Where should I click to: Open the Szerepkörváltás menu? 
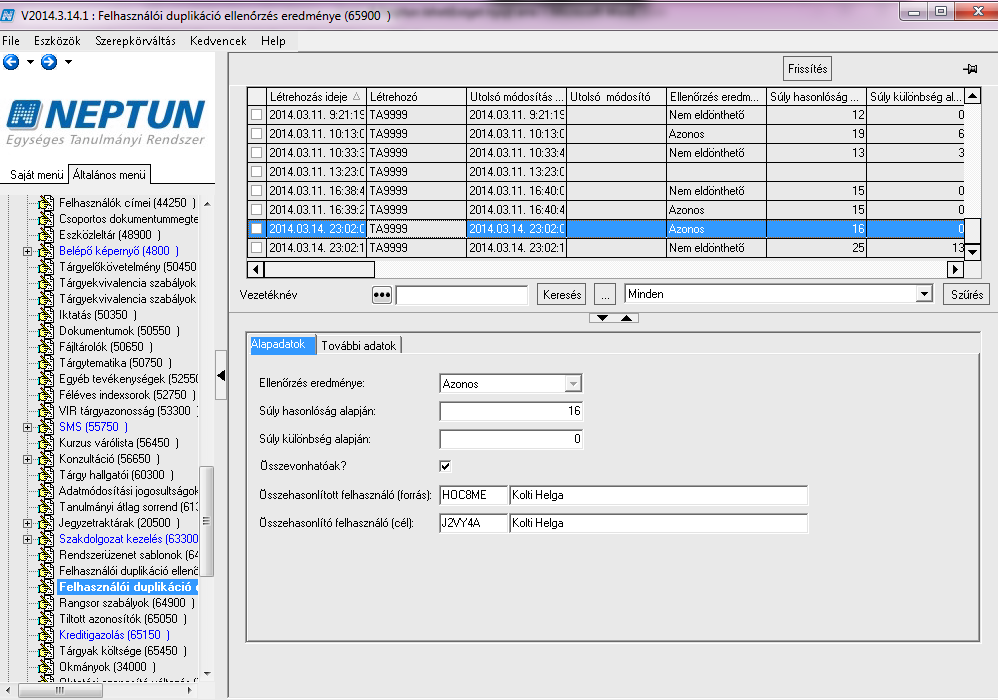coord(135,41)
